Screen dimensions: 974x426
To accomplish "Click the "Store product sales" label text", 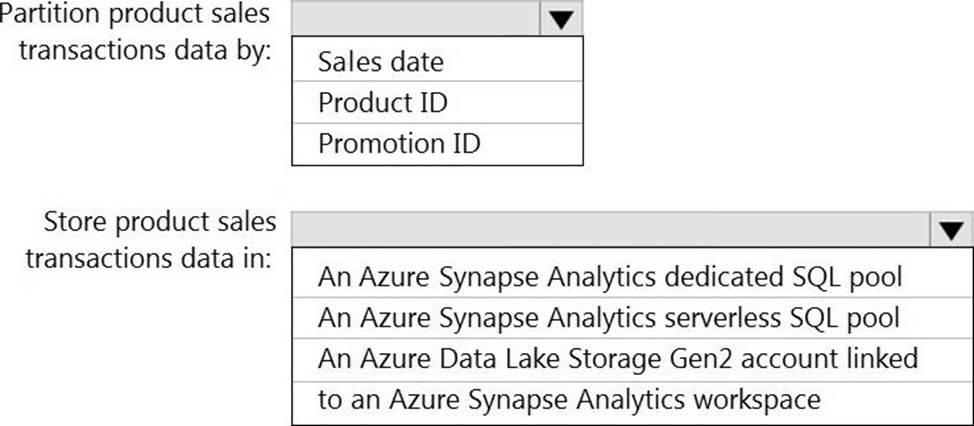I will click(x=160, y=221).
